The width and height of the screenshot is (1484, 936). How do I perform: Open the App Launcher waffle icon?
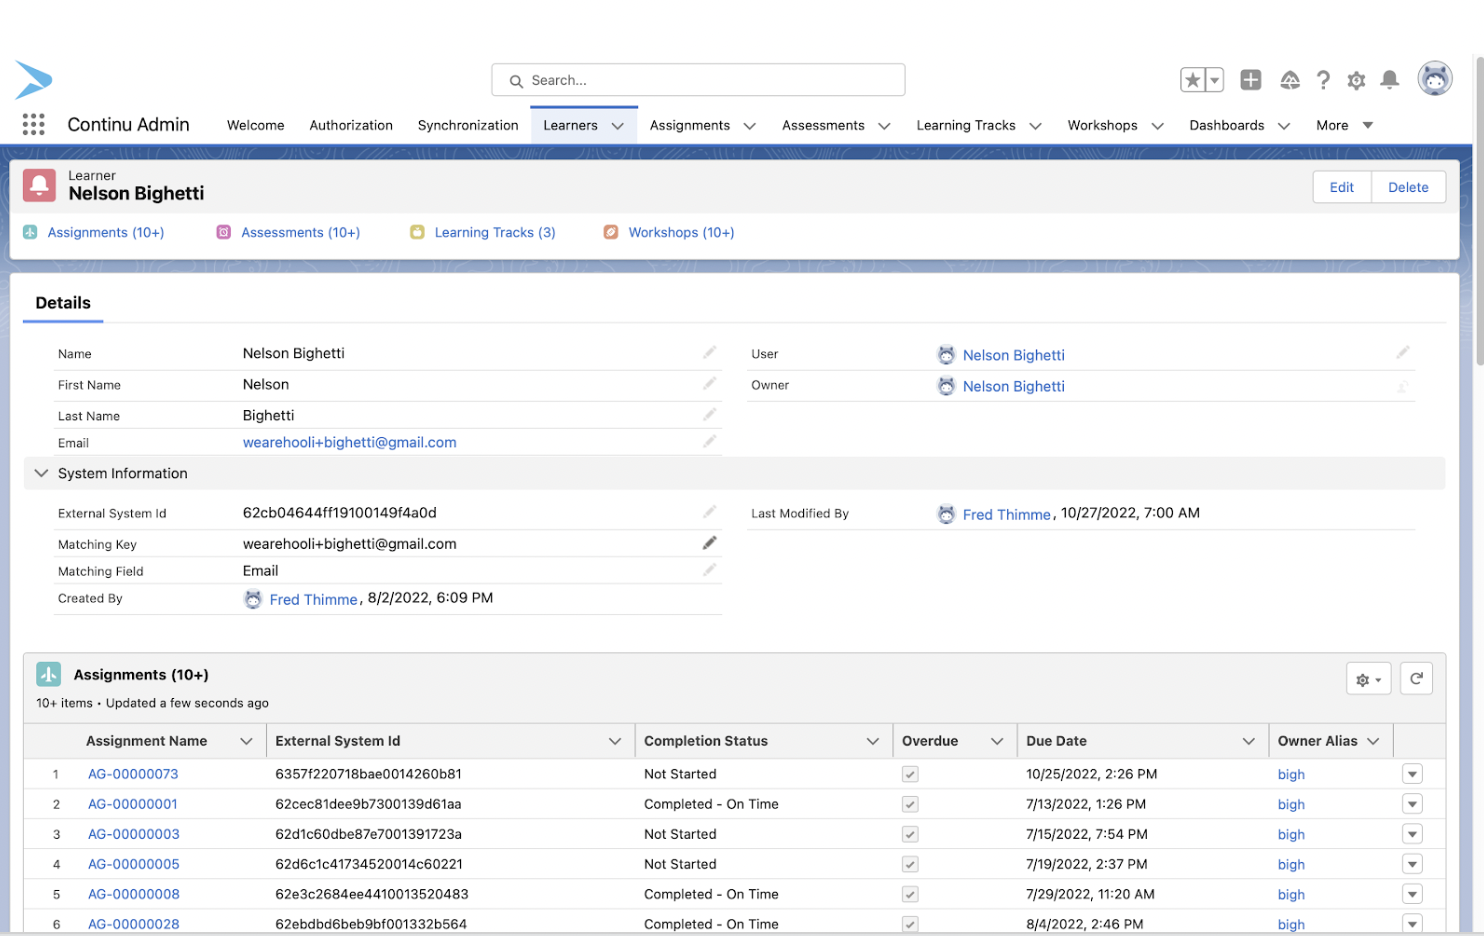point(33,124)
